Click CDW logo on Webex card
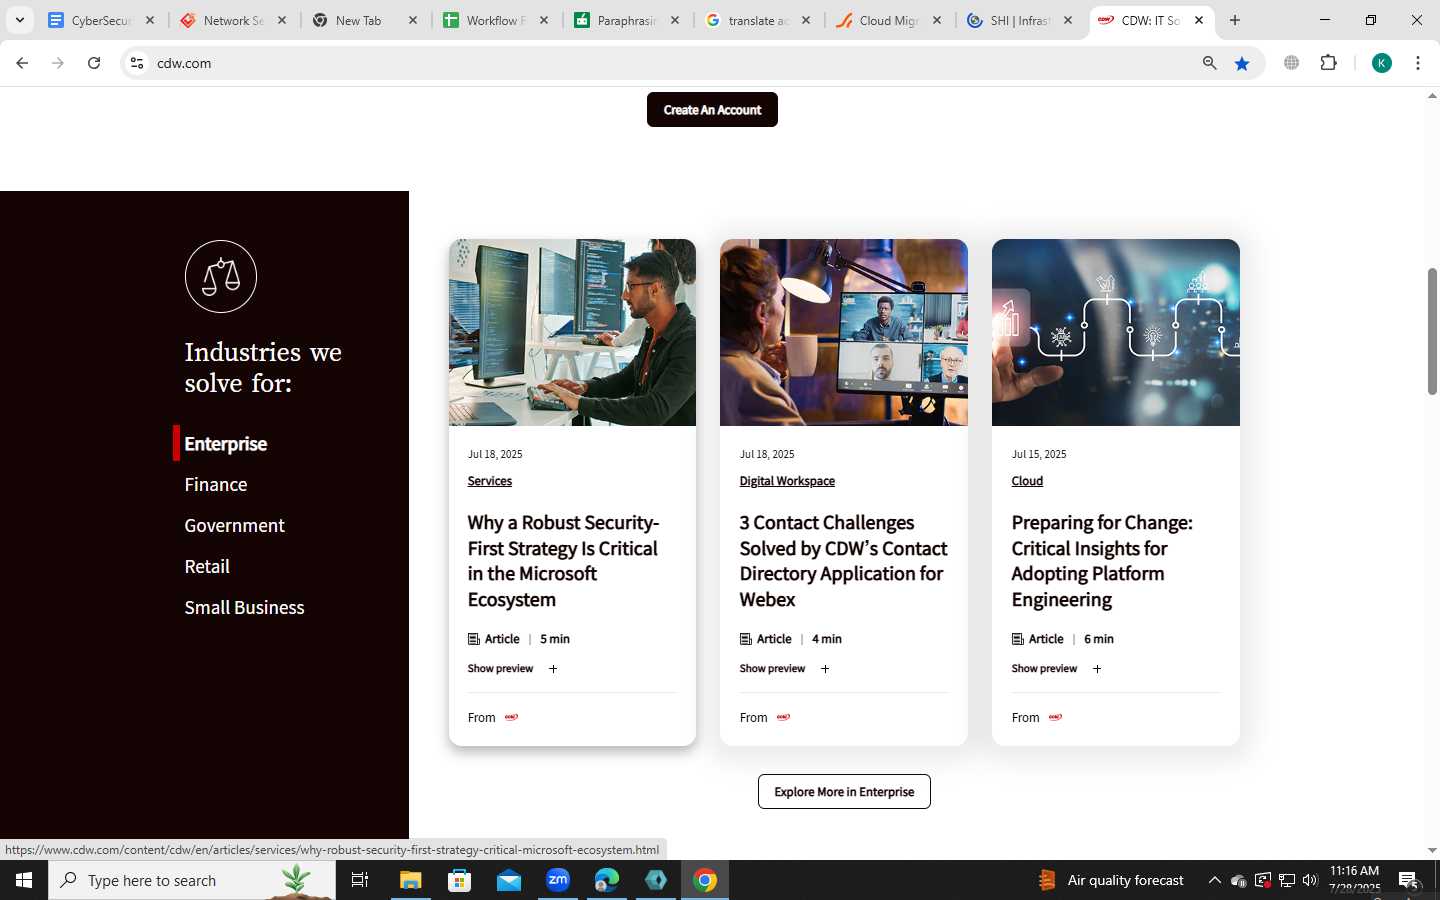Image resolution: width=1440 pixels, height=900 pixels. click(x=783, y=717)
